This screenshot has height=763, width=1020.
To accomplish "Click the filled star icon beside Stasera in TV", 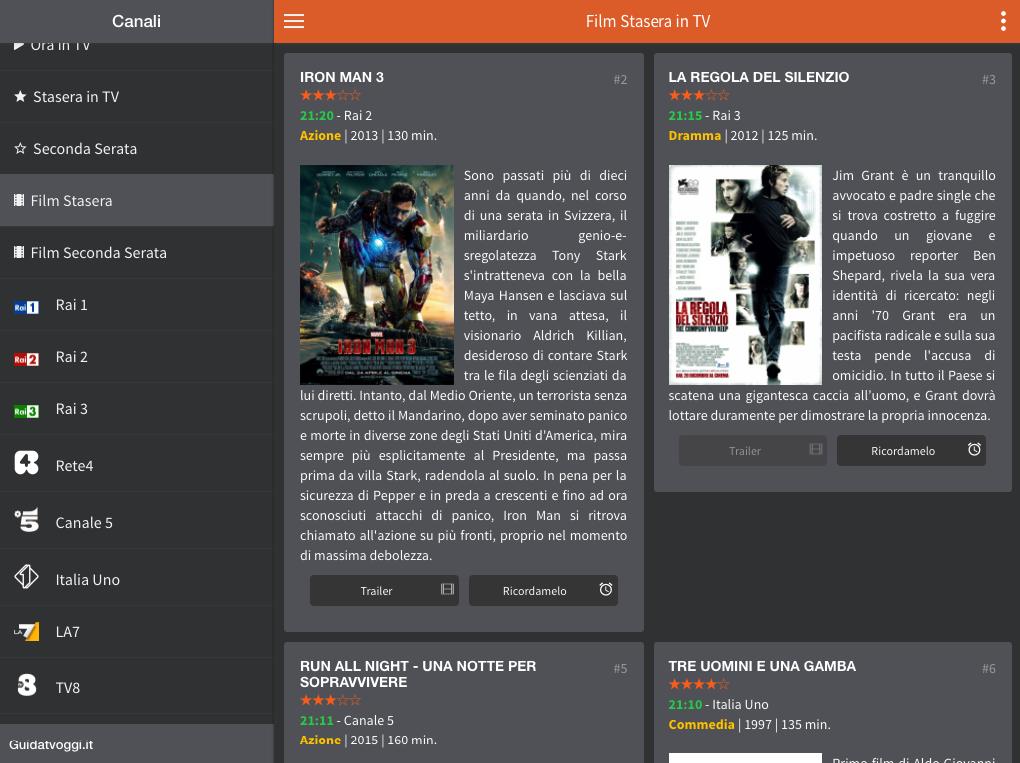I will 20,96.
